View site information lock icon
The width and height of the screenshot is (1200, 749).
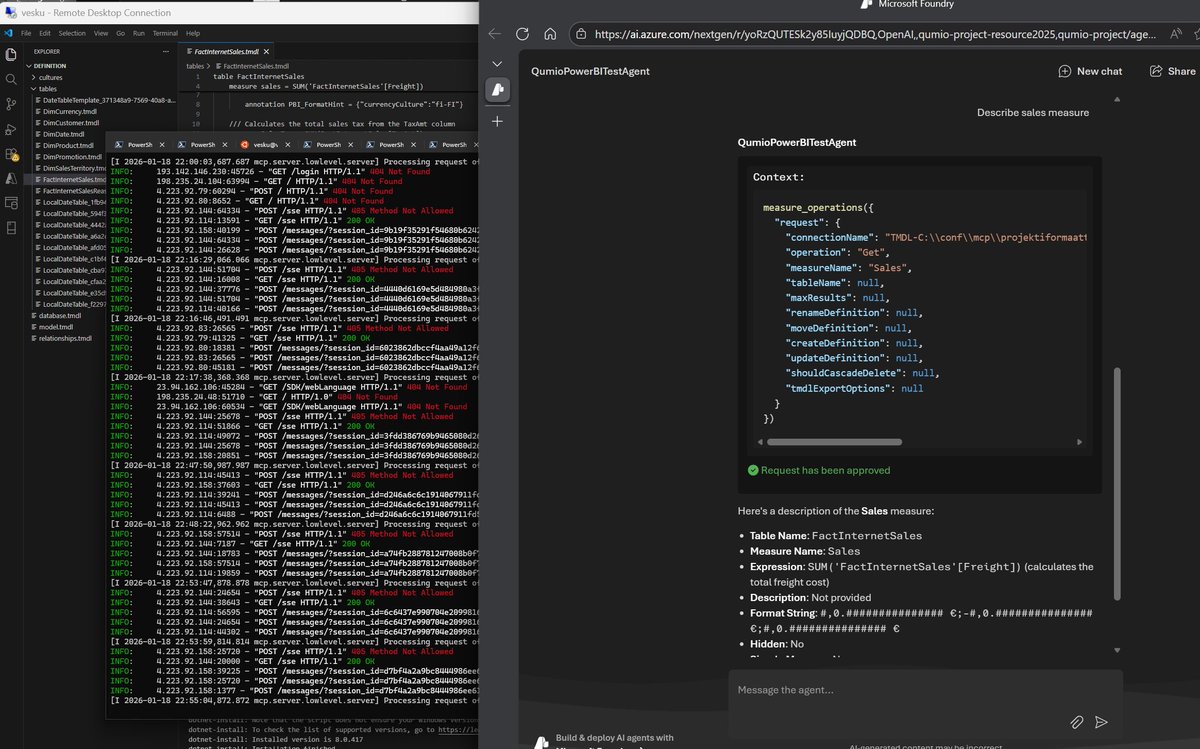[583, 33]
